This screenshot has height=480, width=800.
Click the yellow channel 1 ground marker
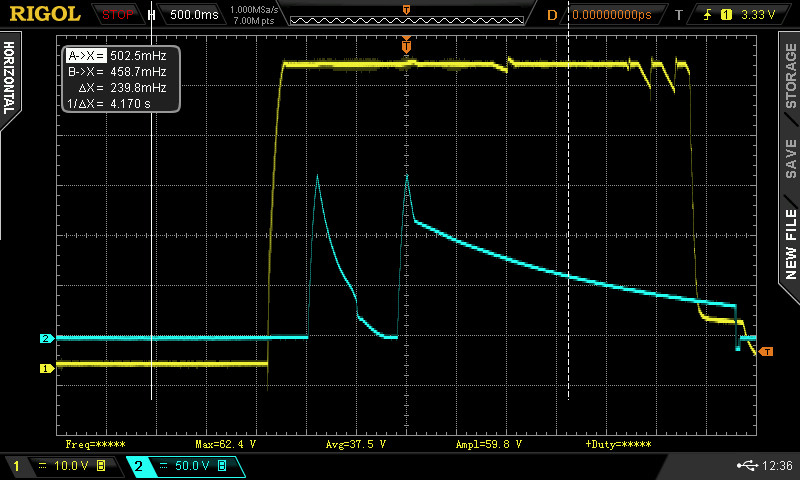point(46,368)
